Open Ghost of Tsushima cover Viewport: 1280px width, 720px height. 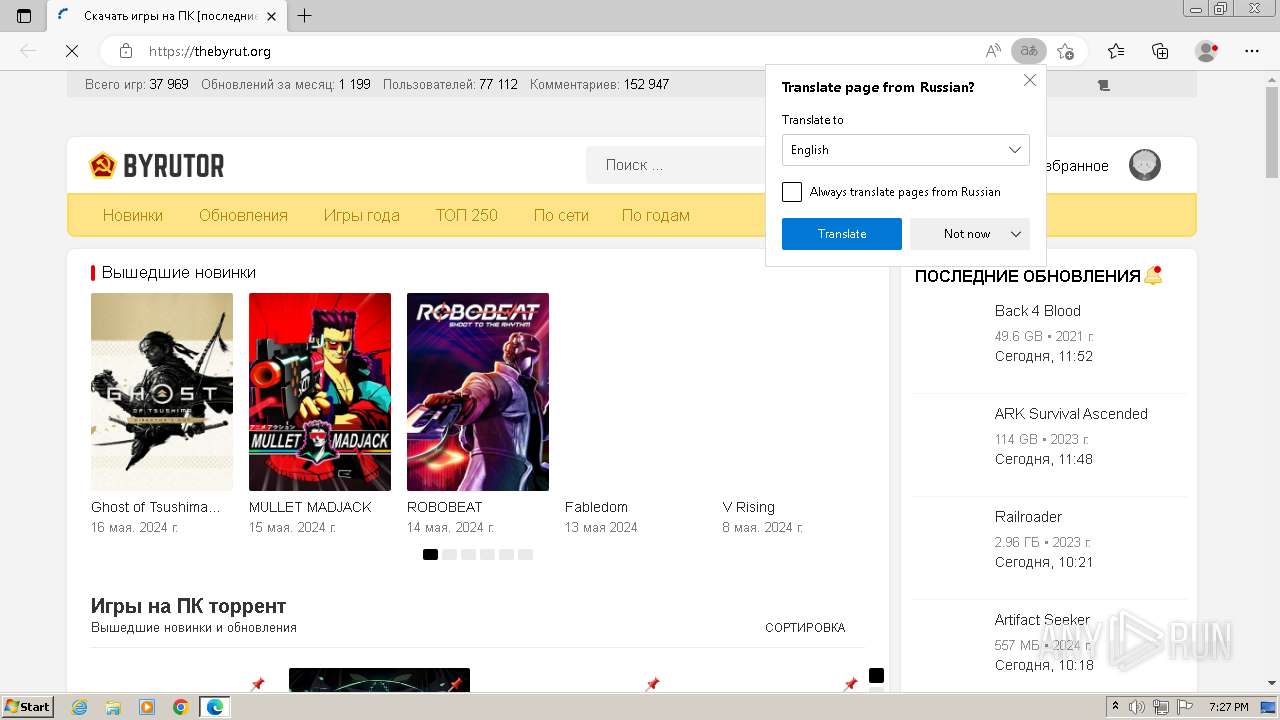tap(162, 392)
